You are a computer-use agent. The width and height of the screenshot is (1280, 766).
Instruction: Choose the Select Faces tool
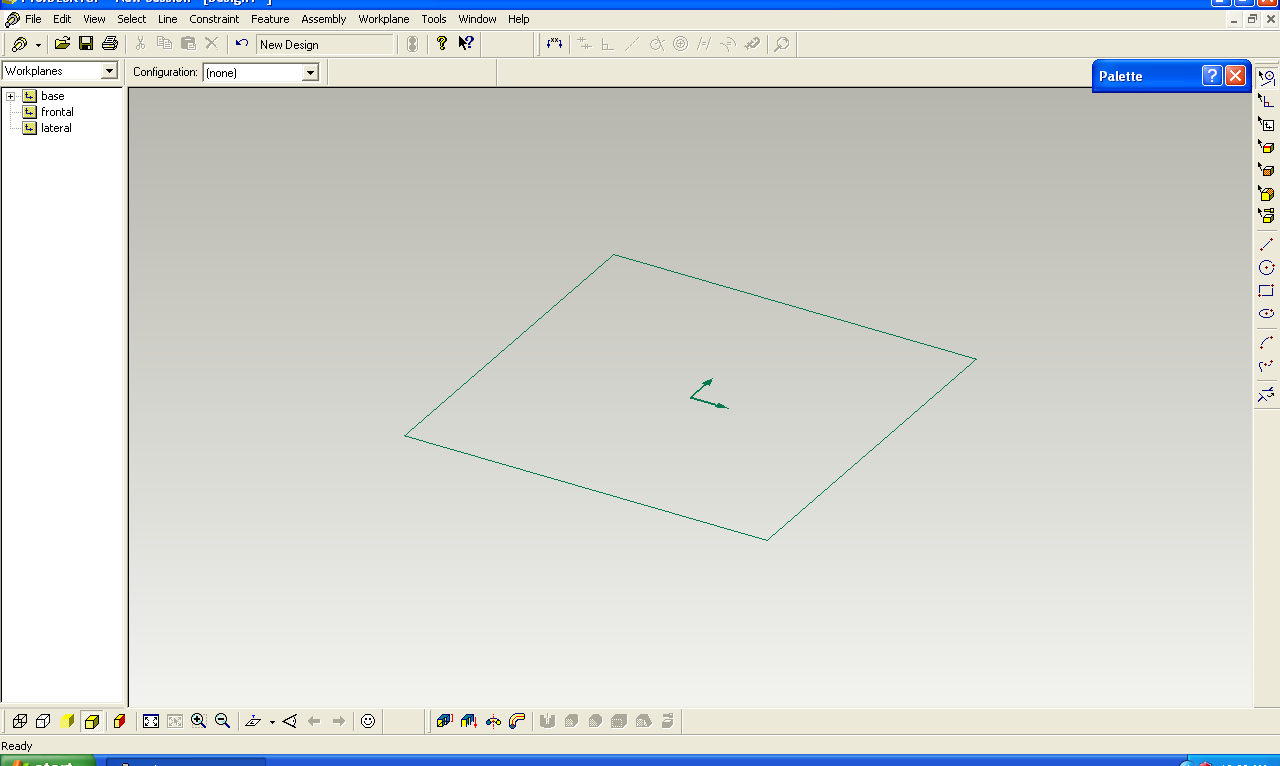coord(1267,169)
